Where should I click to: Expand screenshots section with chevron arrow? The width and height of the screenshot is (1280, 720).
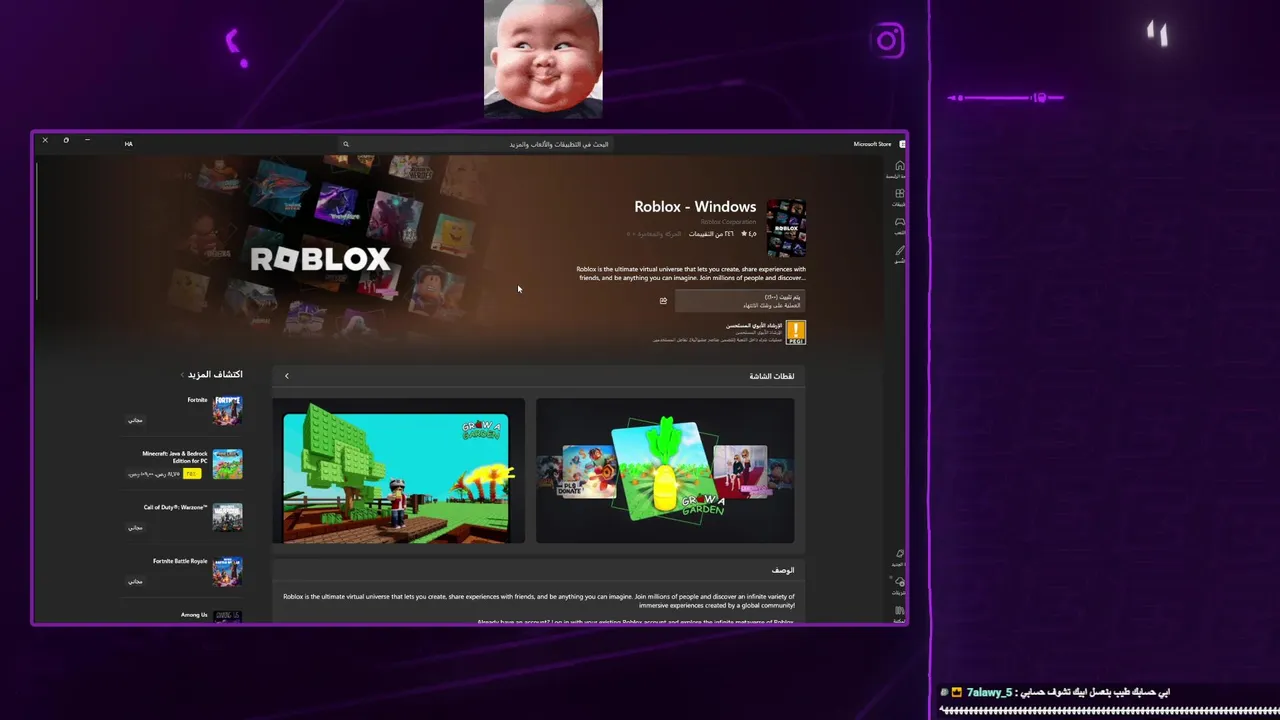pos(286,376)
